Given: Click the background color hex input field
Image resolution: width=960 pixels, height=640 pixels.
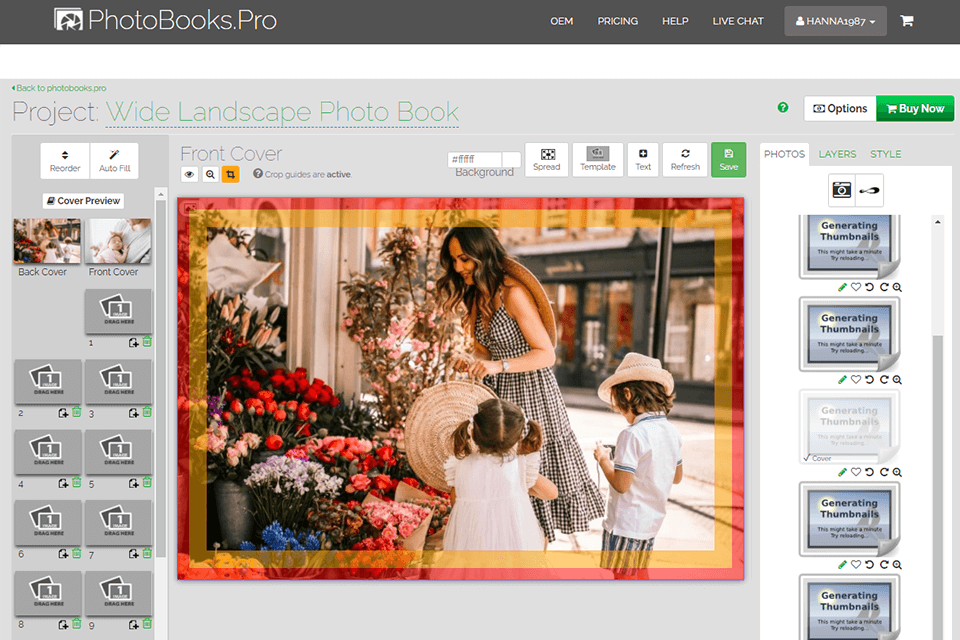Looking at the screenshot, I should pyautogui.click(x=474, y=159).
